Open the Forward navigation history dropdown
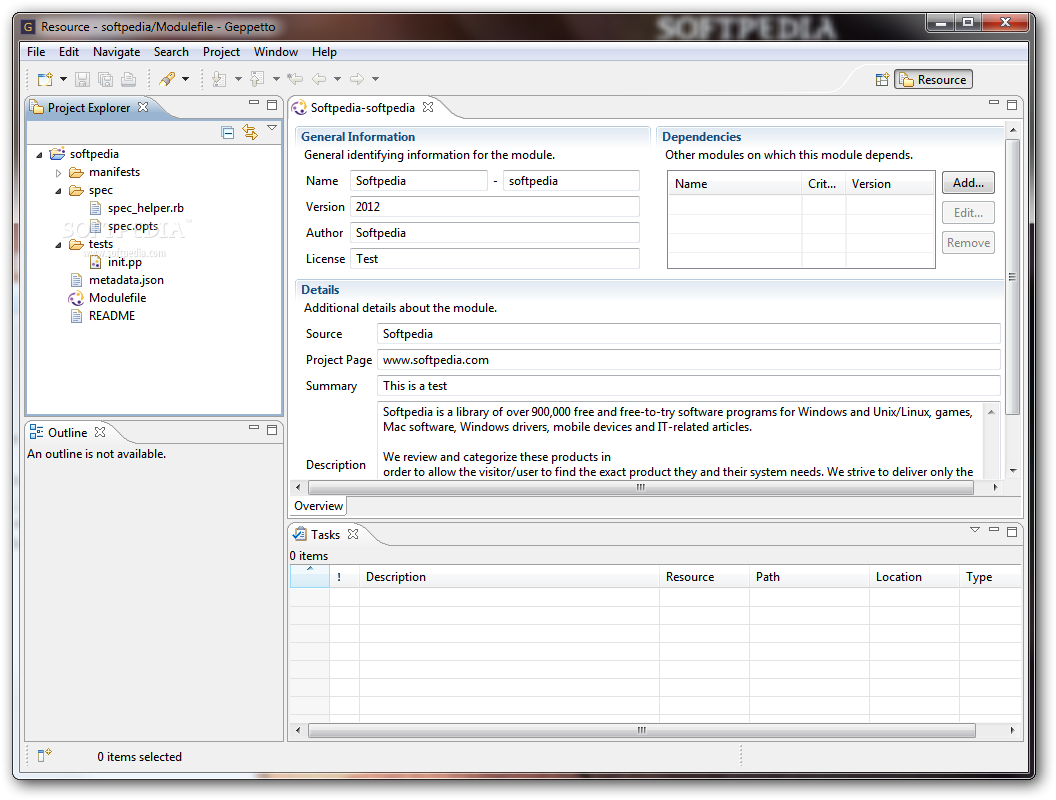Image resolution: width=1056 pixels, height=800 pixels. pyautogui.click(x=375, y=79)
